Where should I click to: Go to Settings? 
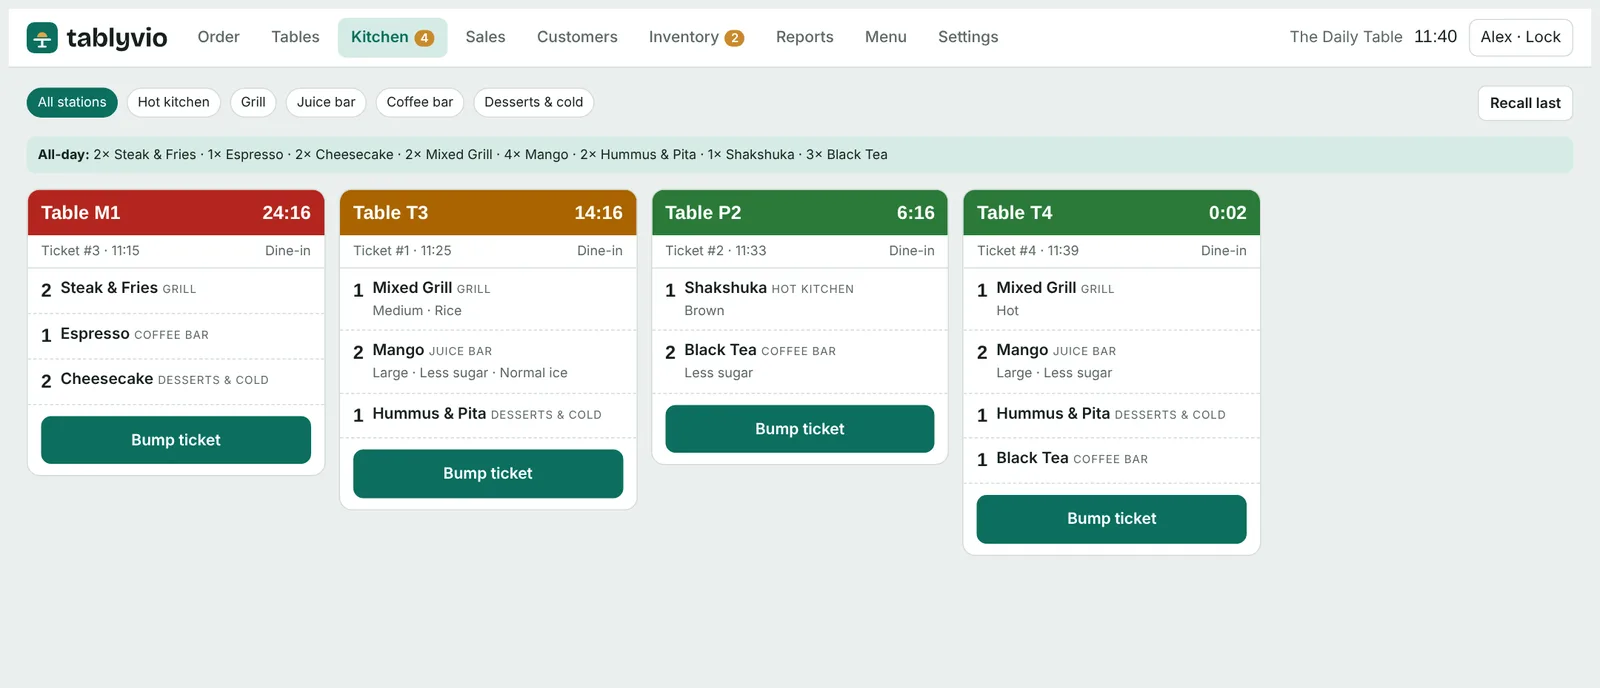click(968, 37)
